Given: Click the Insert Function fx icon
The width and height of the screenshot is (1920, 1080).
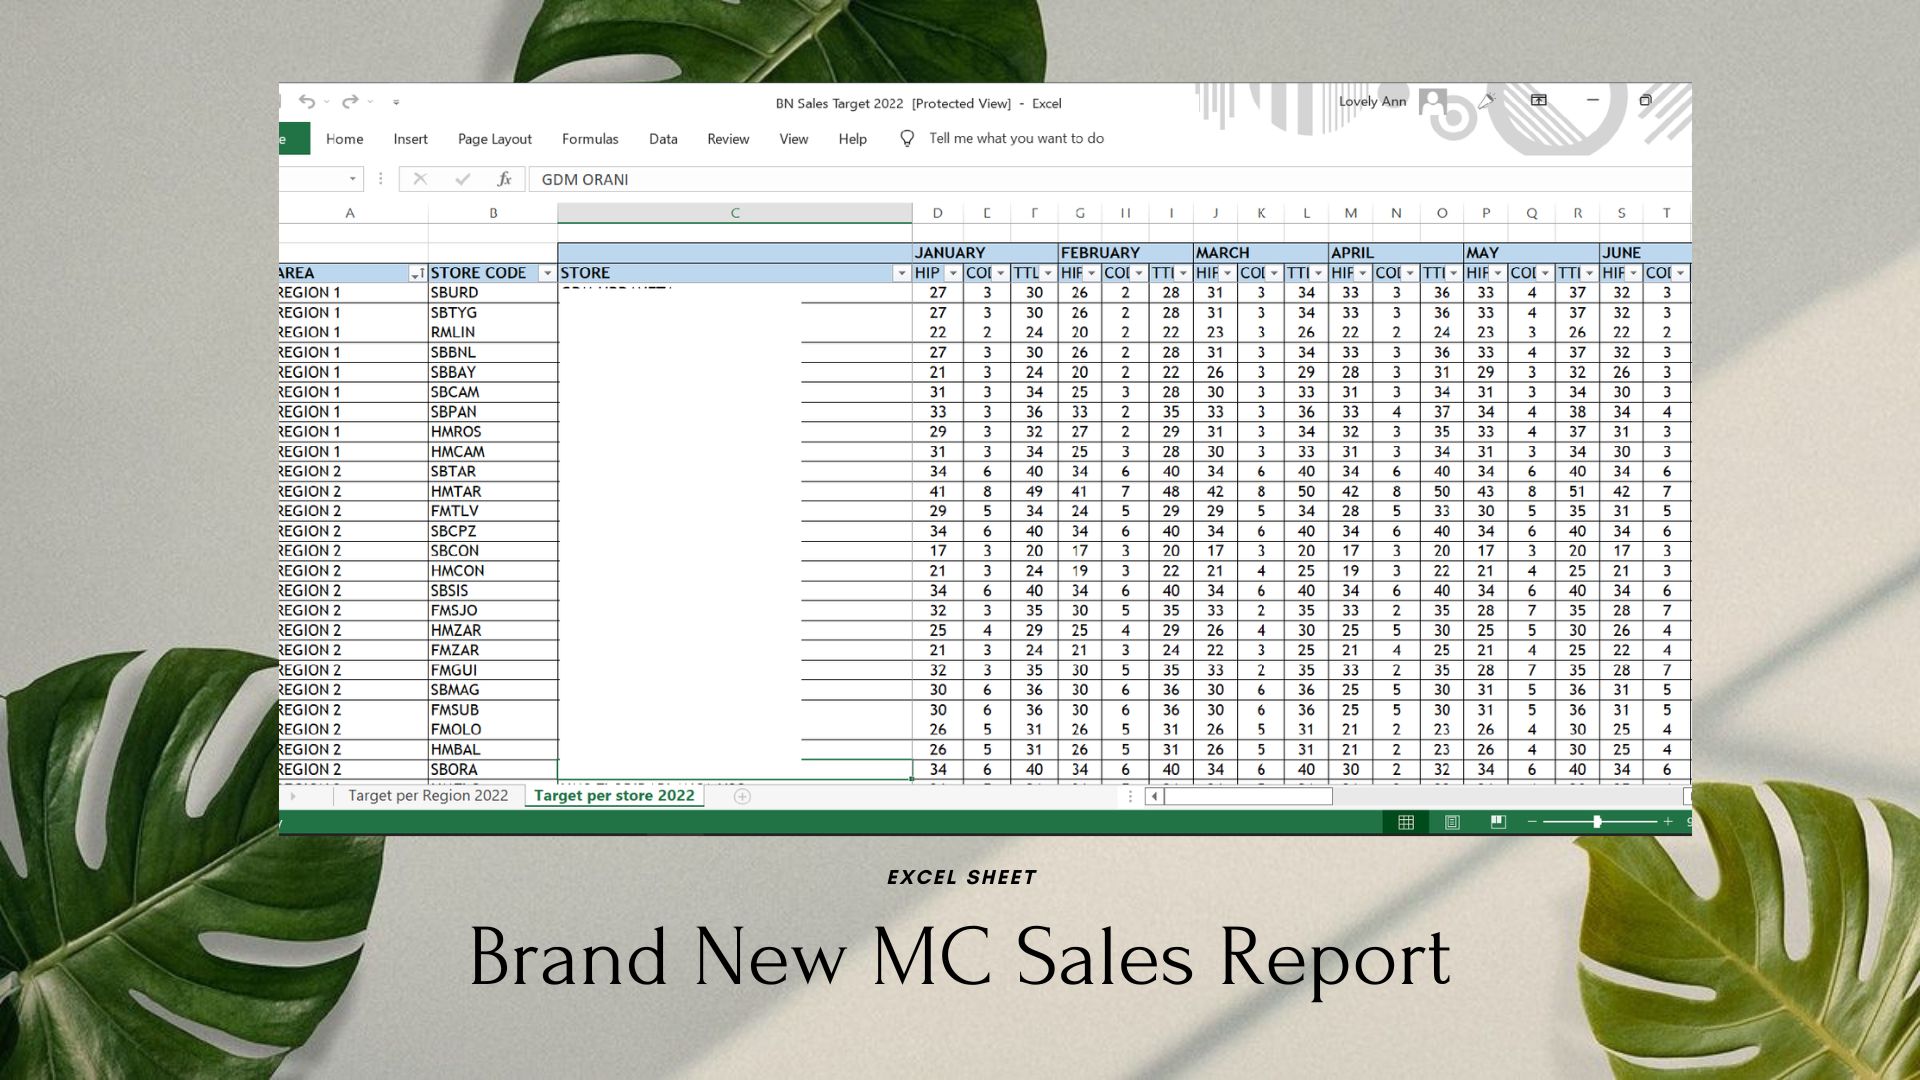Looking at the screenshot, I should 504,179.
